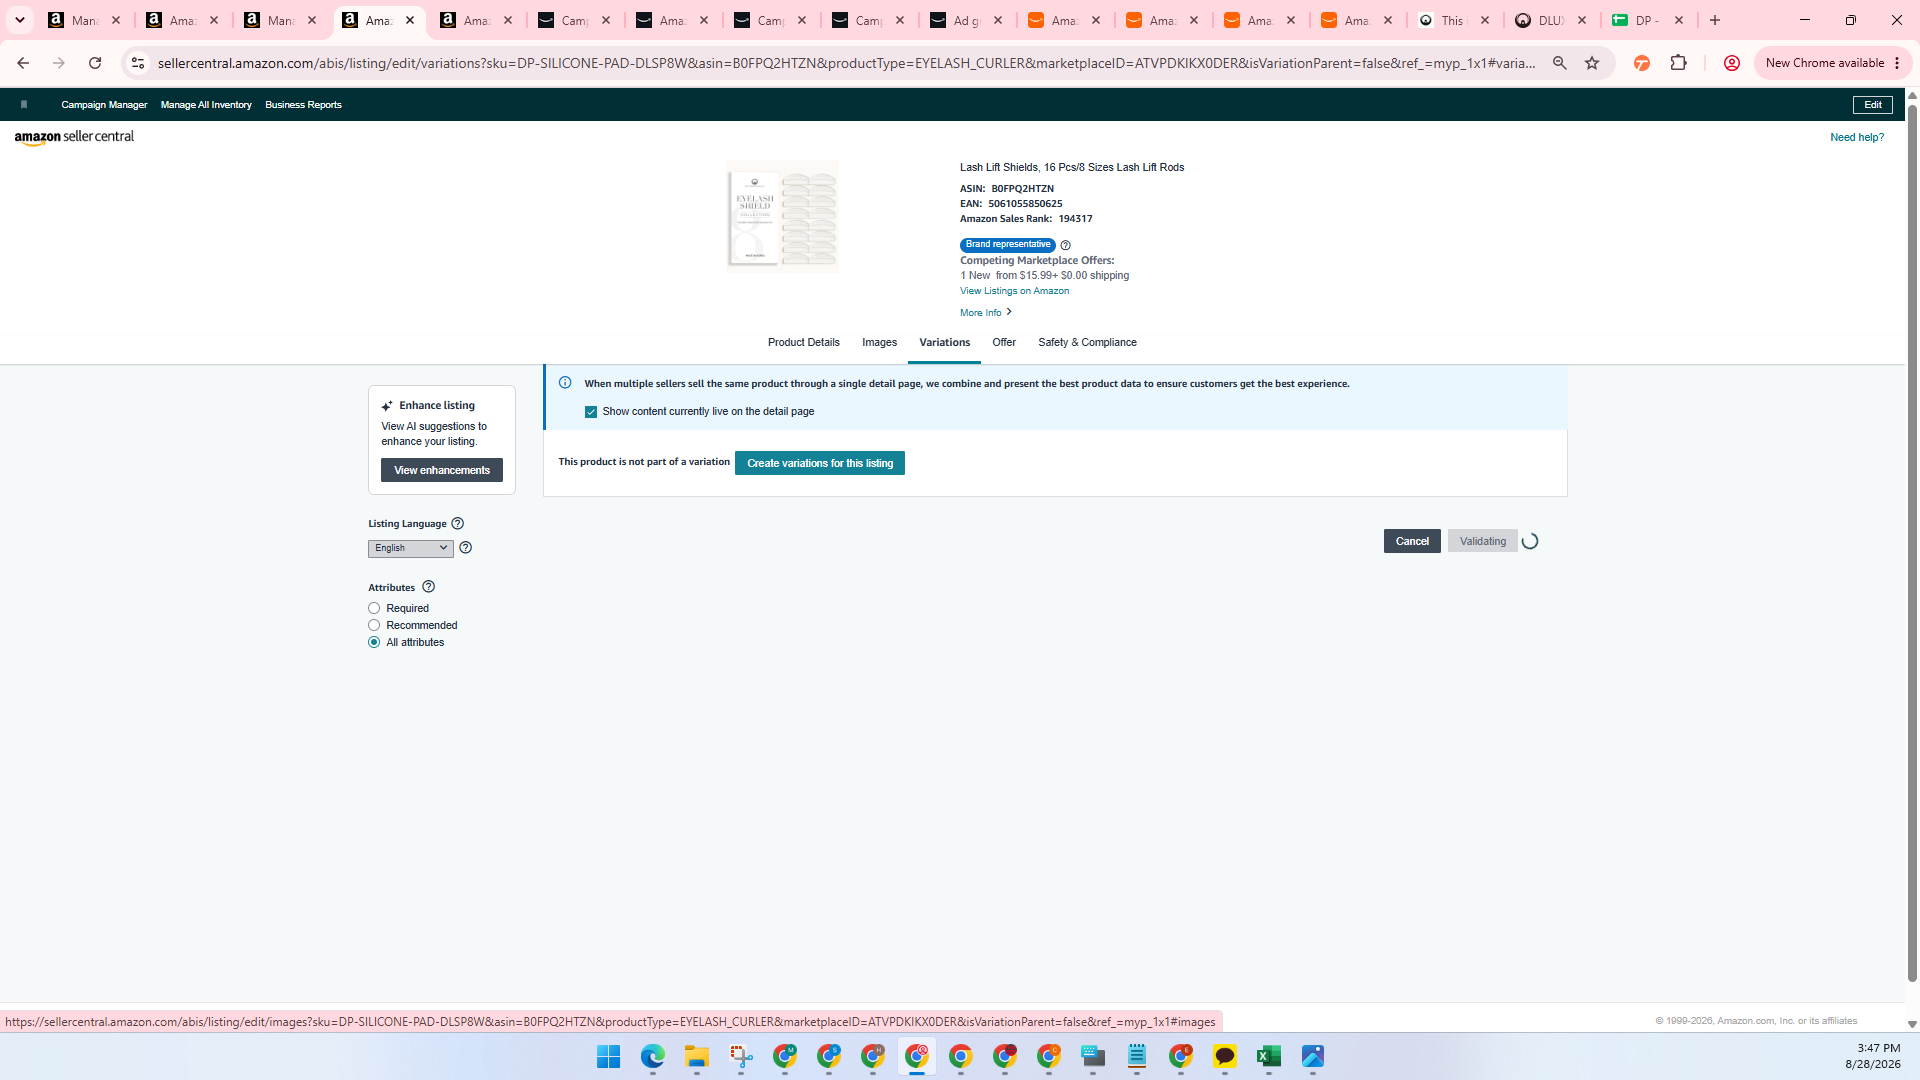Open the Chrome profile avatar icon
Image resolution: width=1920 pixels, height=1080 pixels.
click(1731, 63)
